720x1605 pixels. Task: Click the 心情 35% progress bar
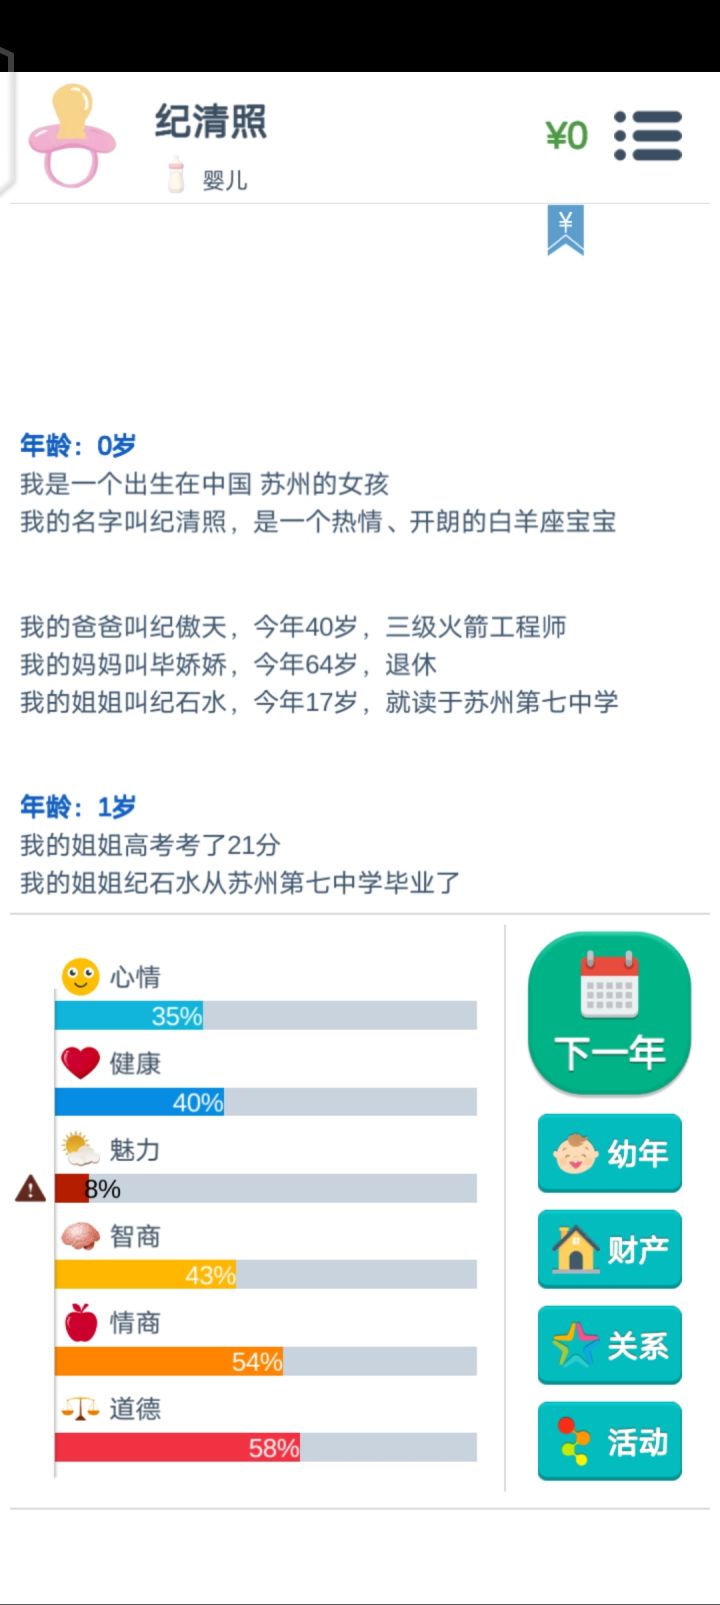(x=265, y=1016)
